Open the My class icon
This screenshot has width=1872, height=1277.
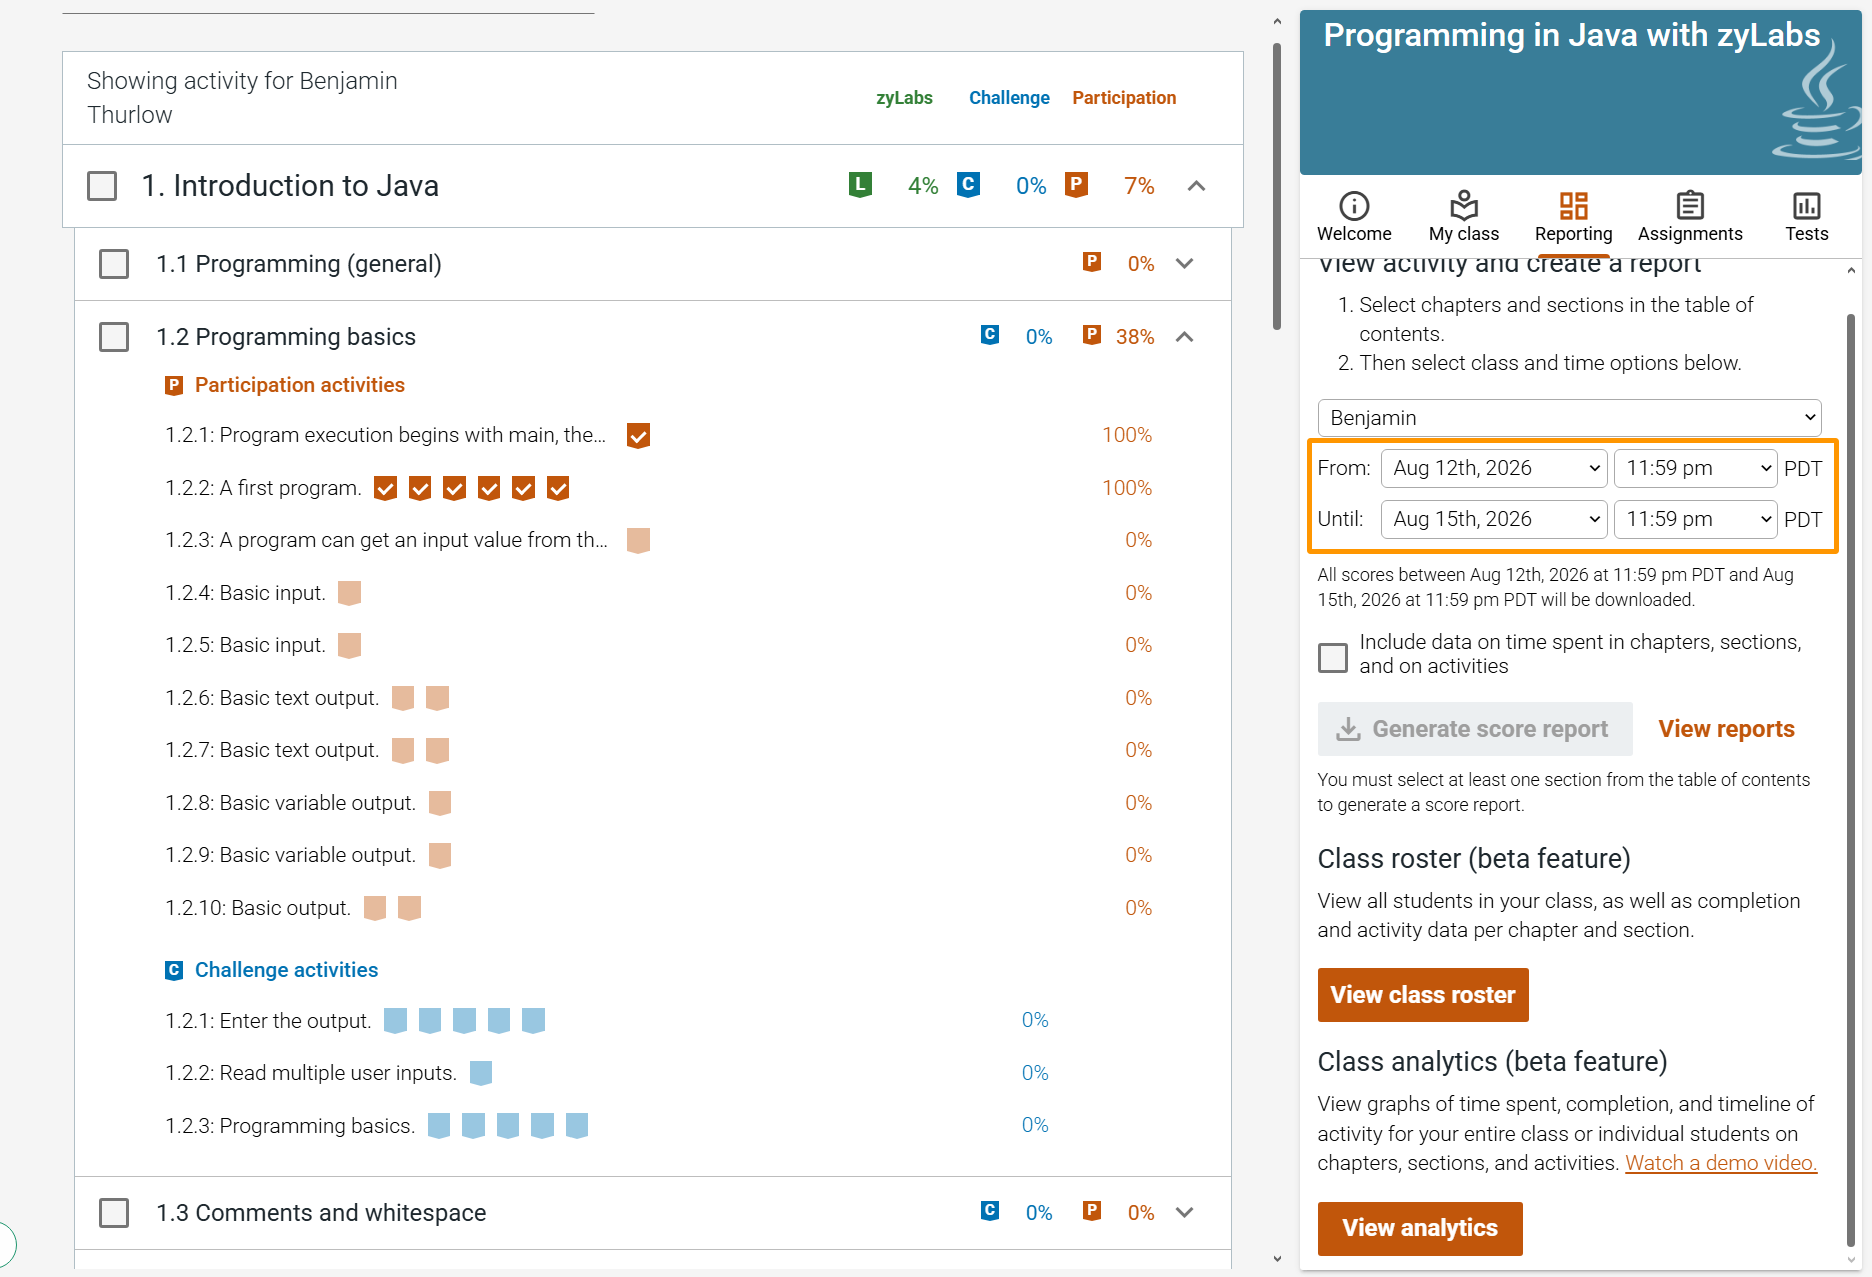point(1464,205)
